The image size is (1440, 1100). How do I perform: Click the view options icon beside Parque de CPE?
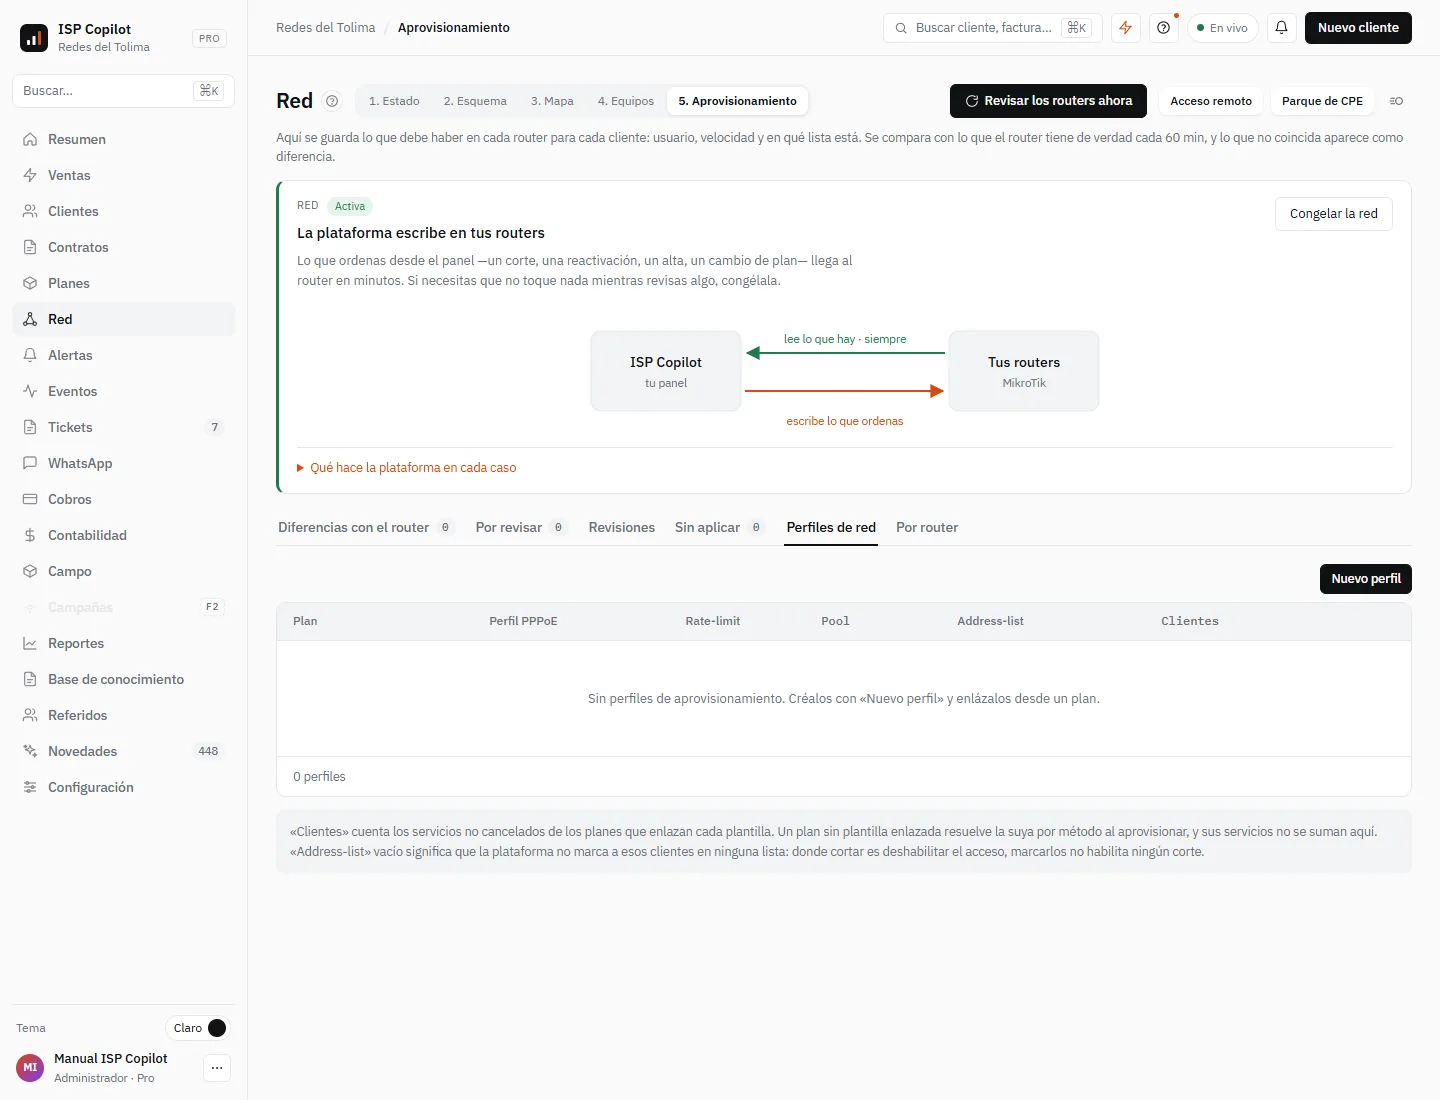coord(1396,101)
